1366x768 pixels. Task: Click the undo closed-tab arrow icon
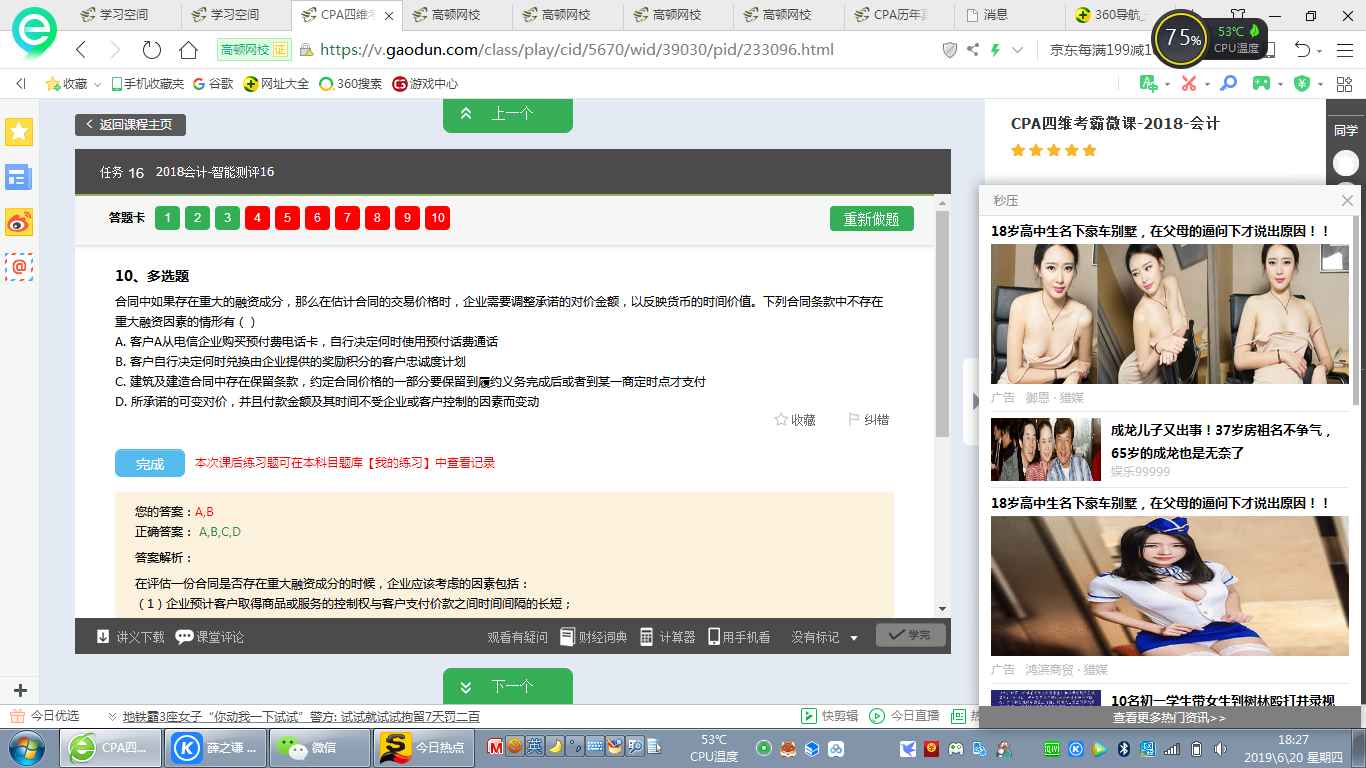point(1301,50)
